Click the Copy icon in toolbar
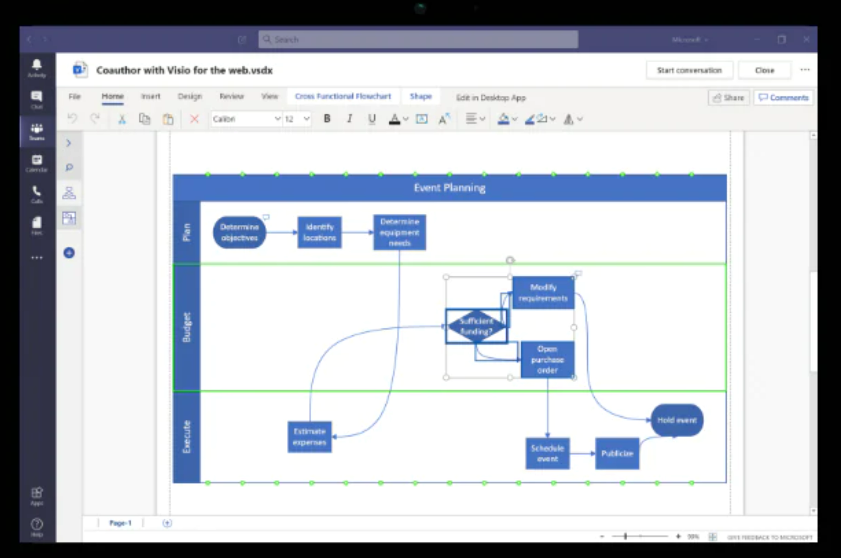Image resolution: width=841 pixels, height=558 pixels. pos(145,119)
